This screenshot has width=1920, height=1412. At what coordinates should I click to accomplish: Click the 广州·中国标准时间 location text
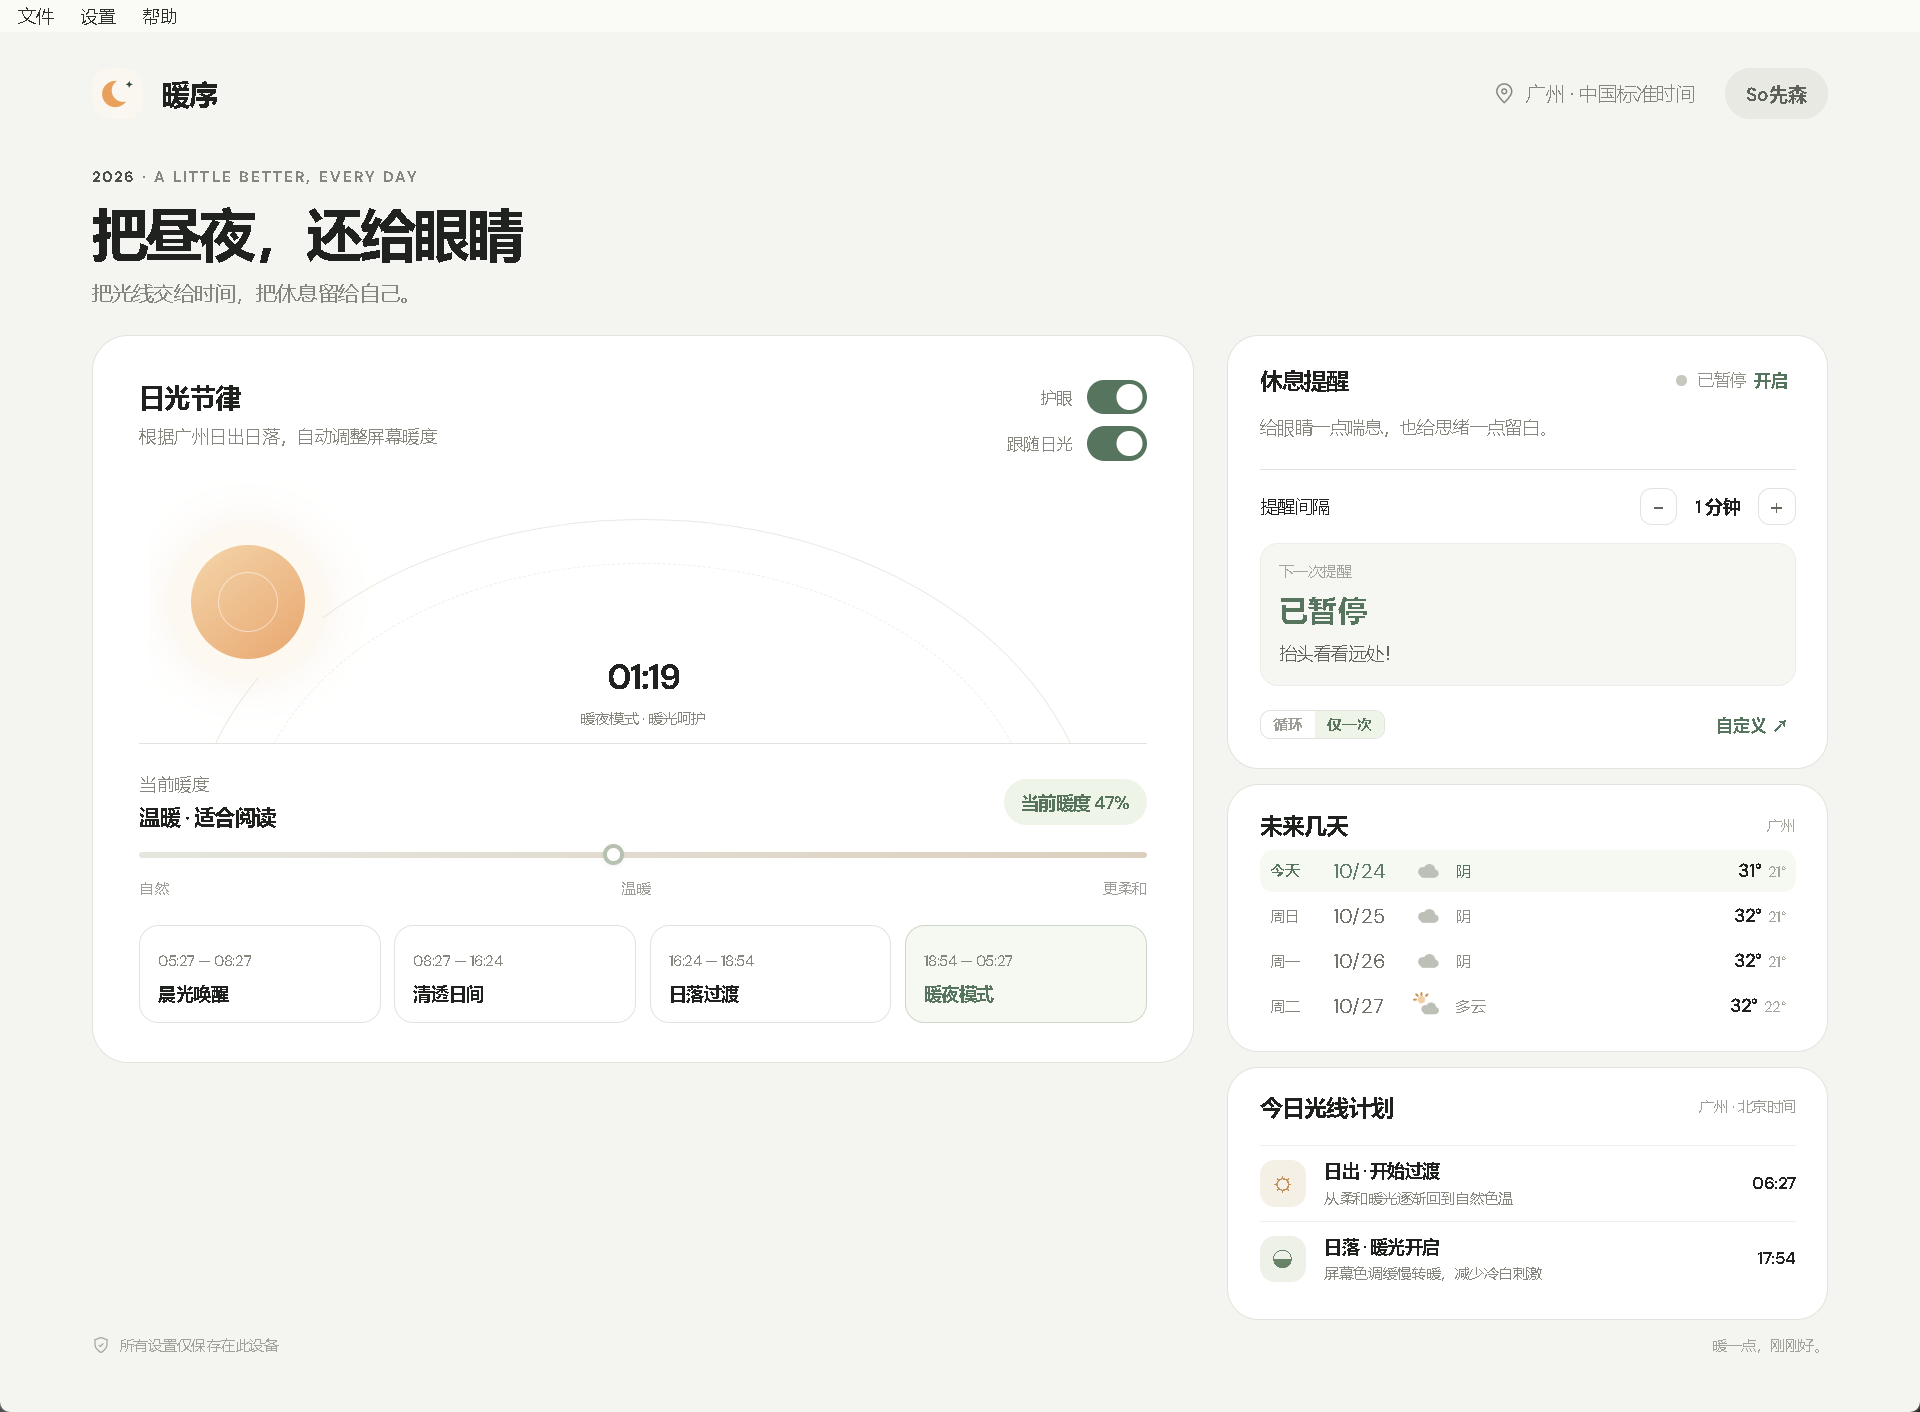[1610, 94]
